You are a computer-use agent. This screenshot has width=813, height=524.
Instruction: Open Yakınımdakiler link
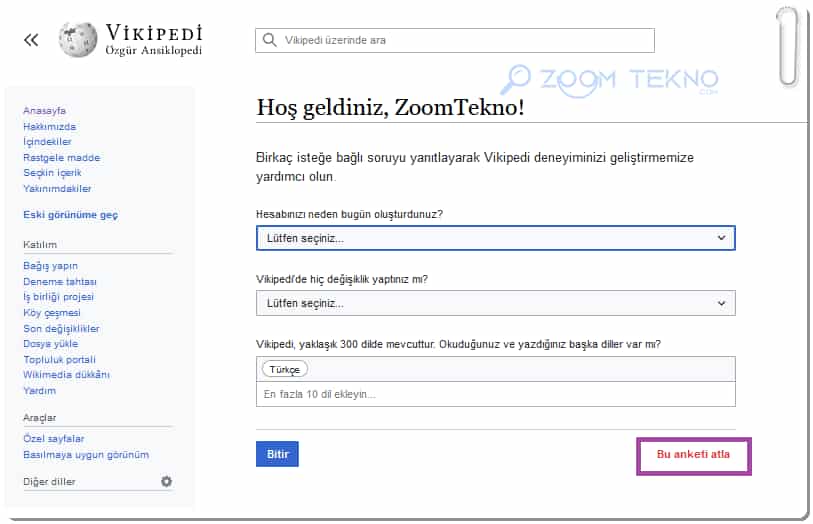57,189
